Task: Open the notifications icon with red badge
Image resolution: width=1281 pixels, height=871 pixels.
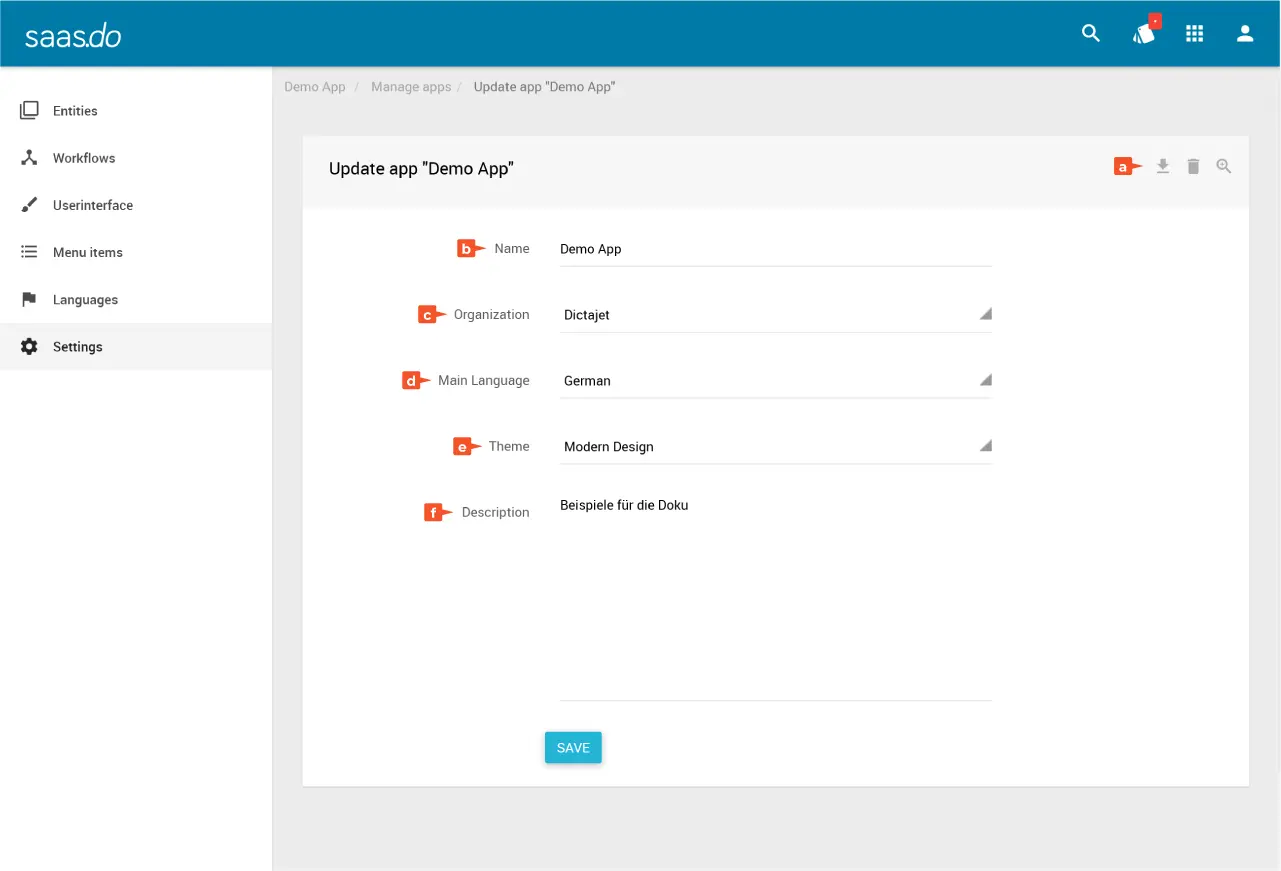Action: [x=1143, y=34]
